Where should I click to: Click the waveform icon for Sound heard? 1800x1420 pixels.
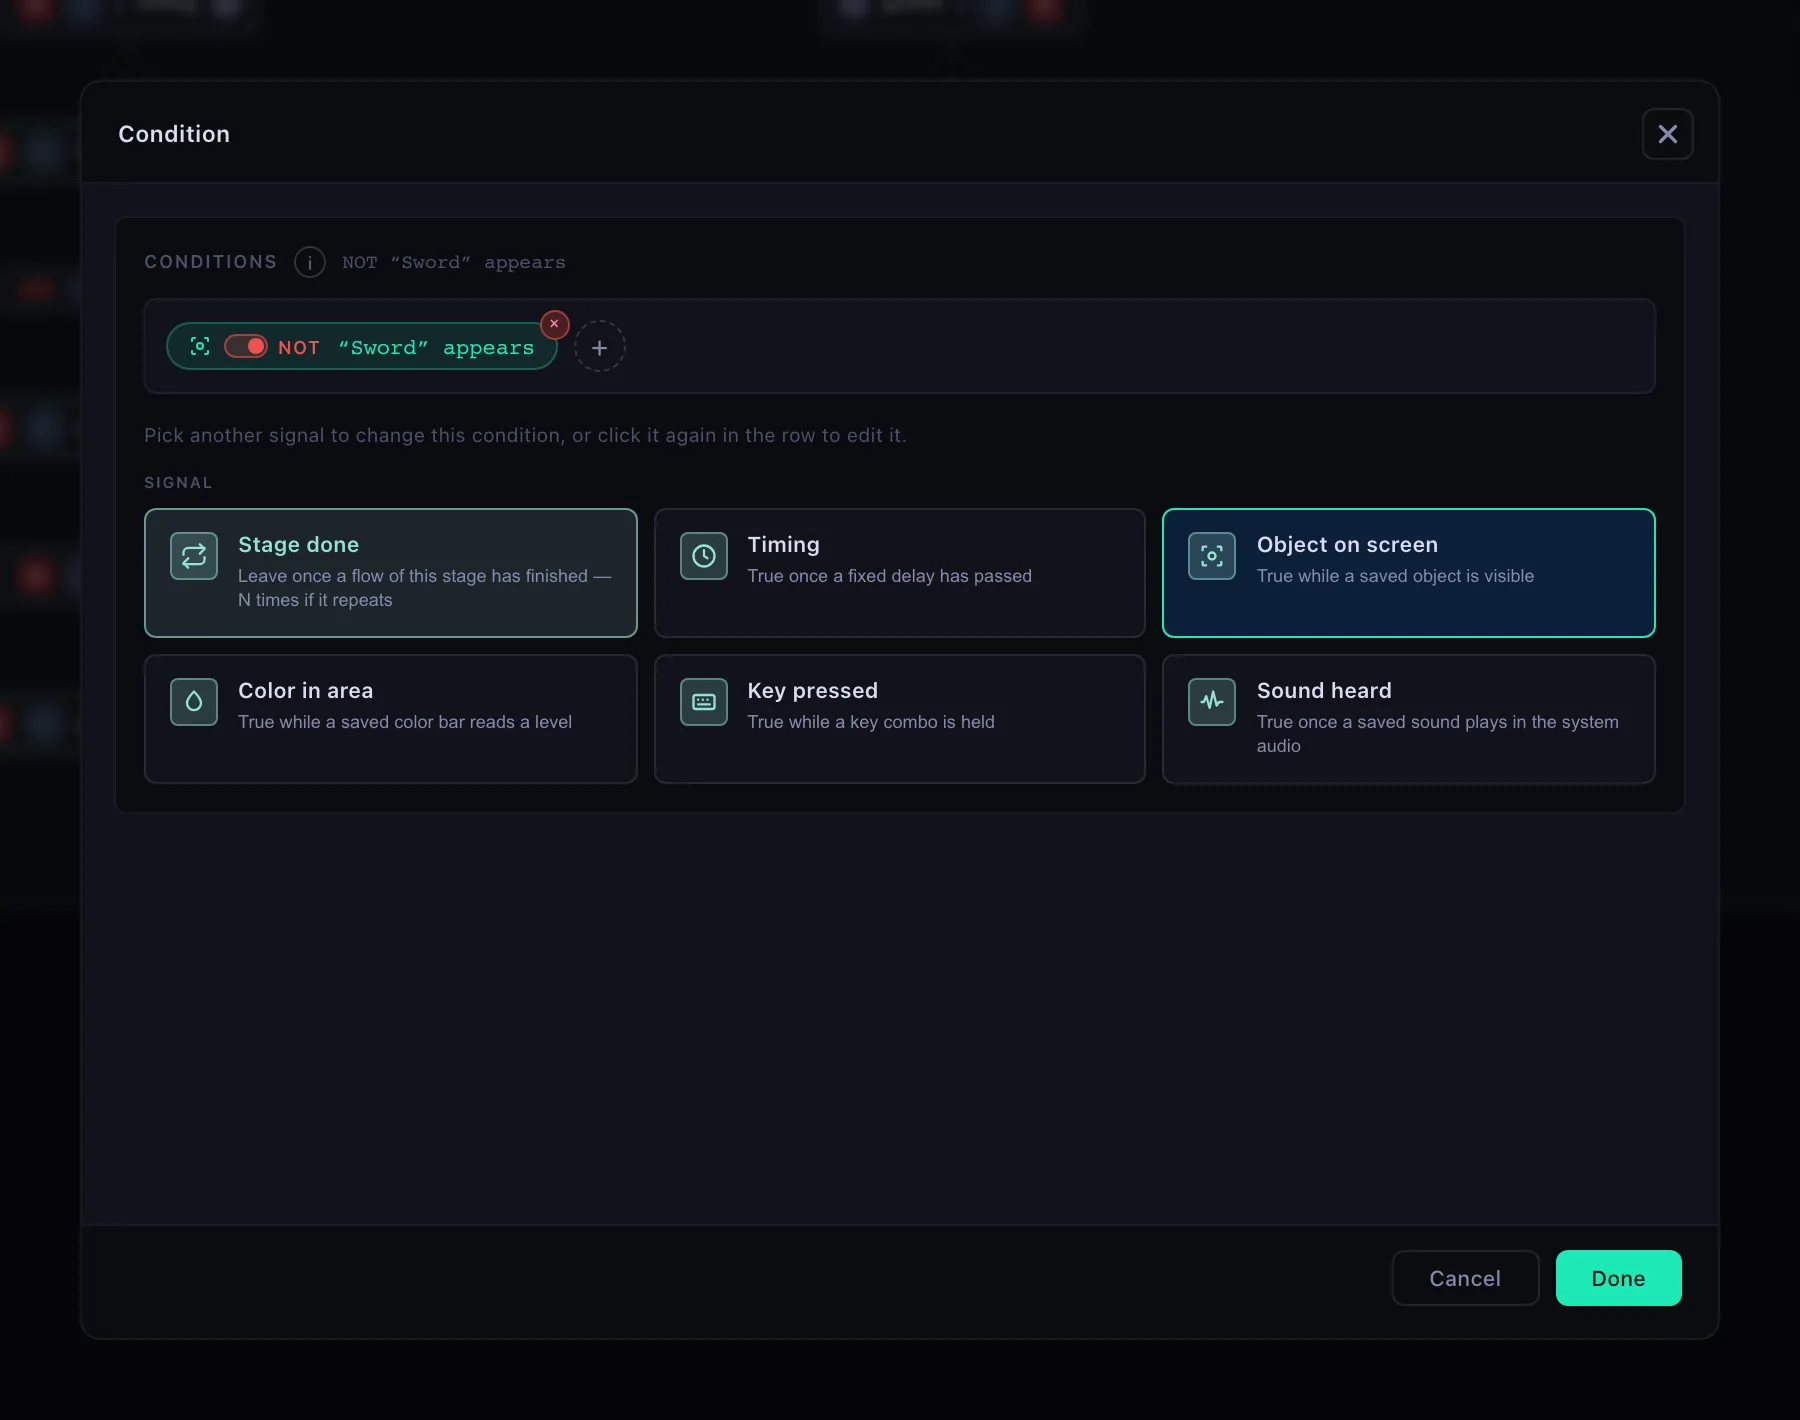coord(1212,702)
